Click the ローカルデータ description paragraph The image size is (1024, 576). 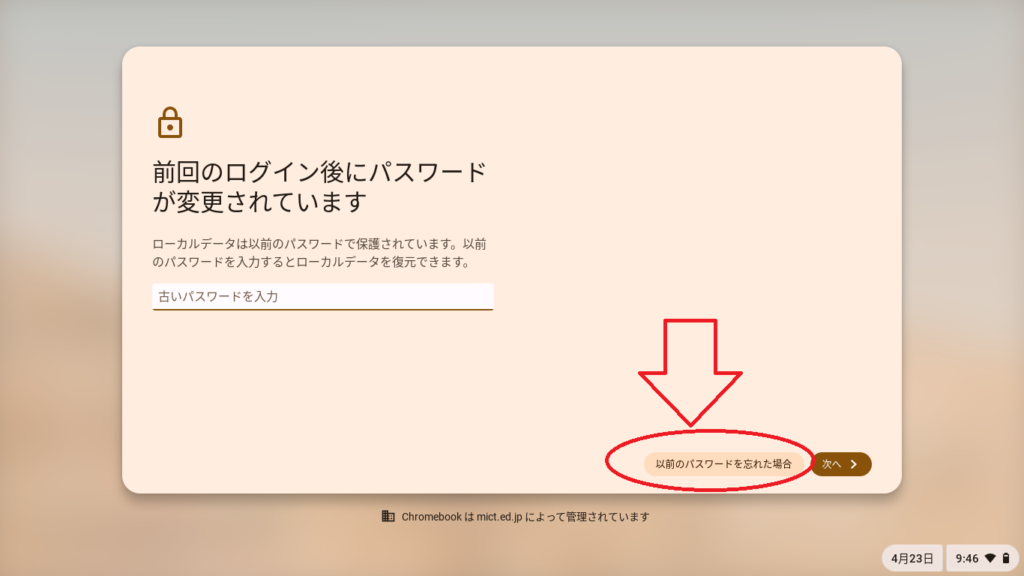pos(319,253)
